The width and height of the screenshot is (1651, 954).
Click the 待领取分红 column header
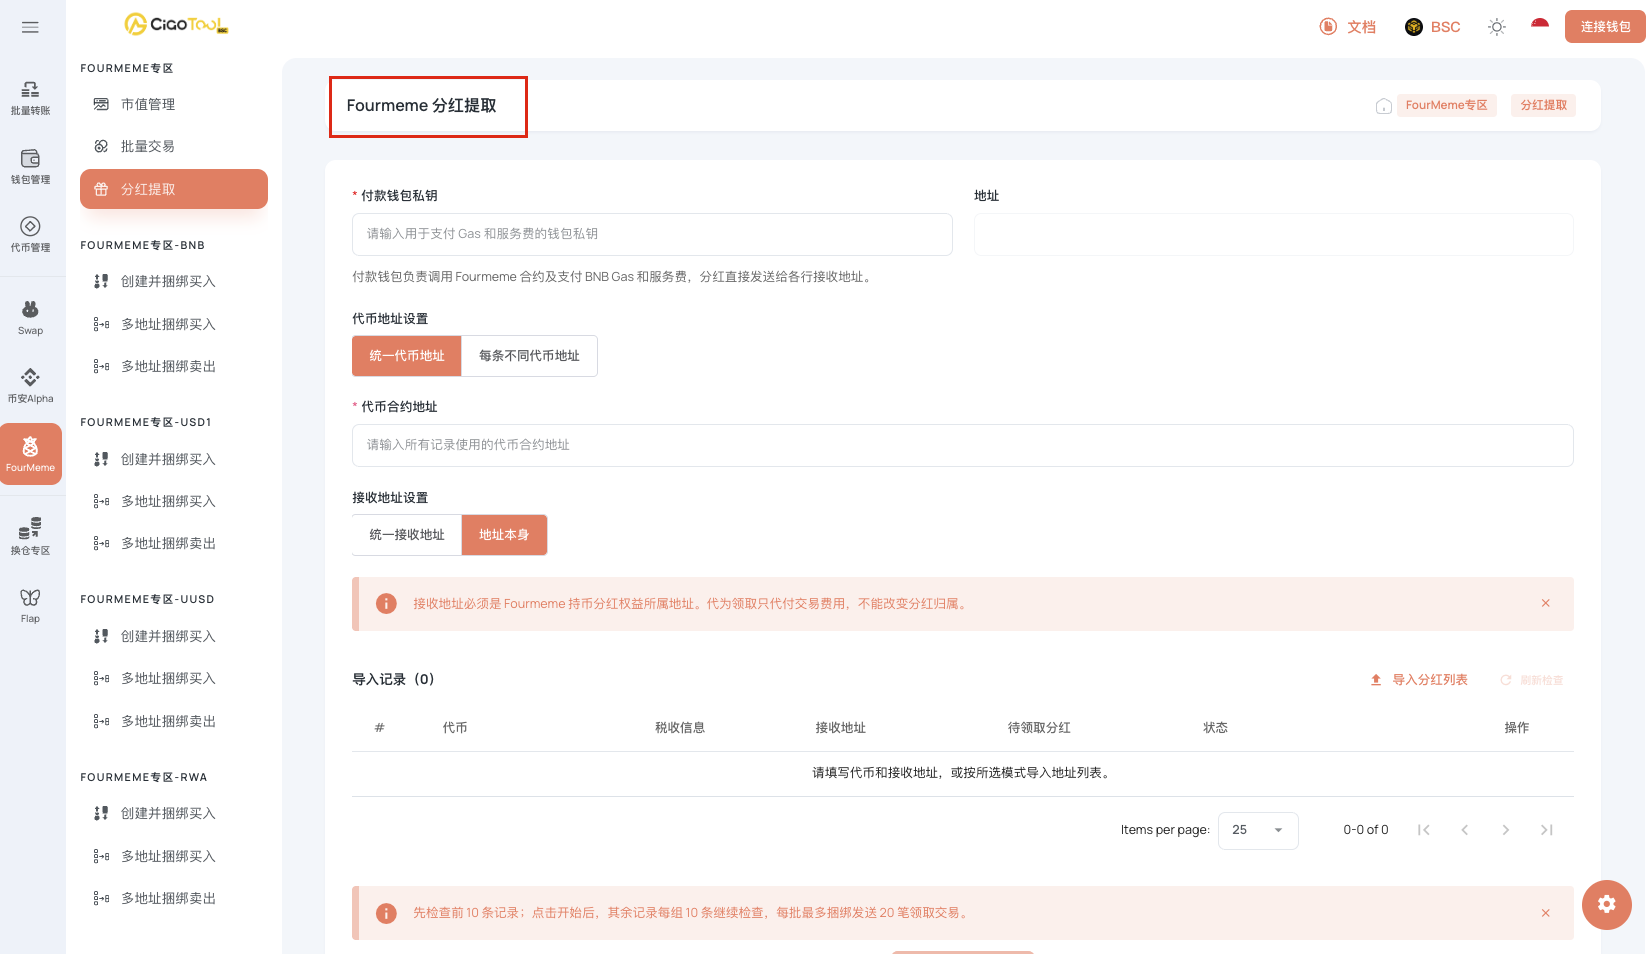[1039, 728]
